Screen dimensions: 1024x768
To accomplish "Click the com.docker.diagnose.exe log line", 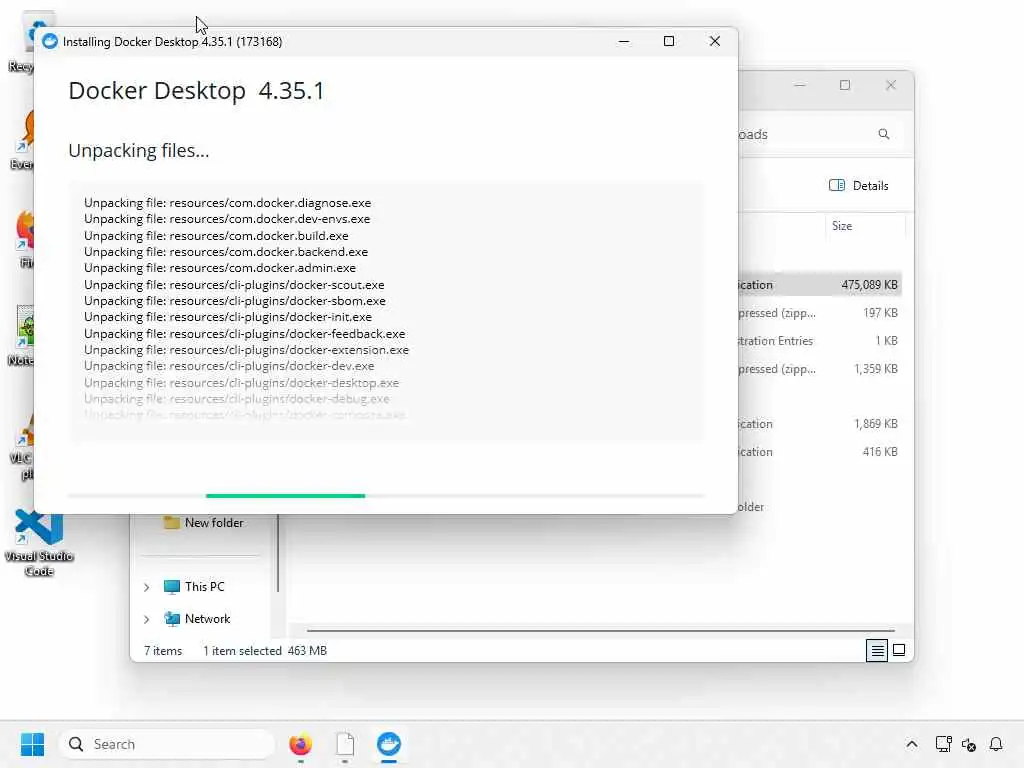I will pos(227,203).
